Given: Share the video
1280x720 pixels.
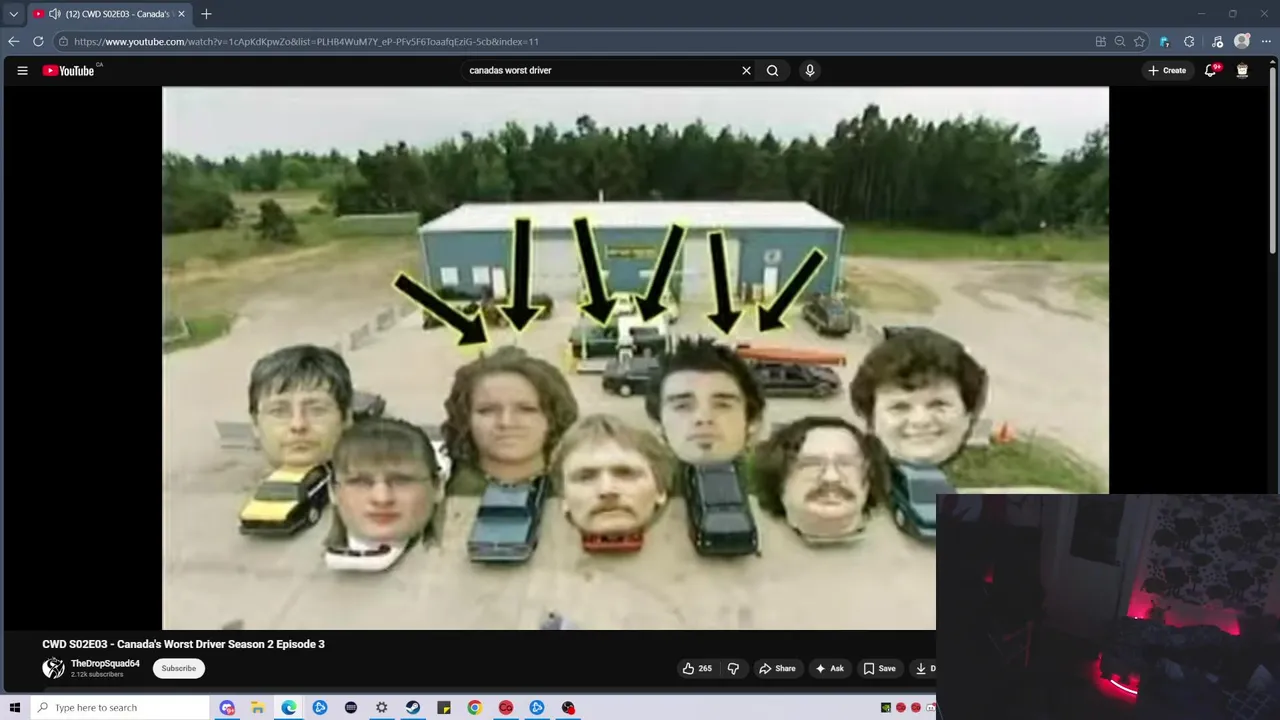Looking at the screenshot, I should click(777, 668).
